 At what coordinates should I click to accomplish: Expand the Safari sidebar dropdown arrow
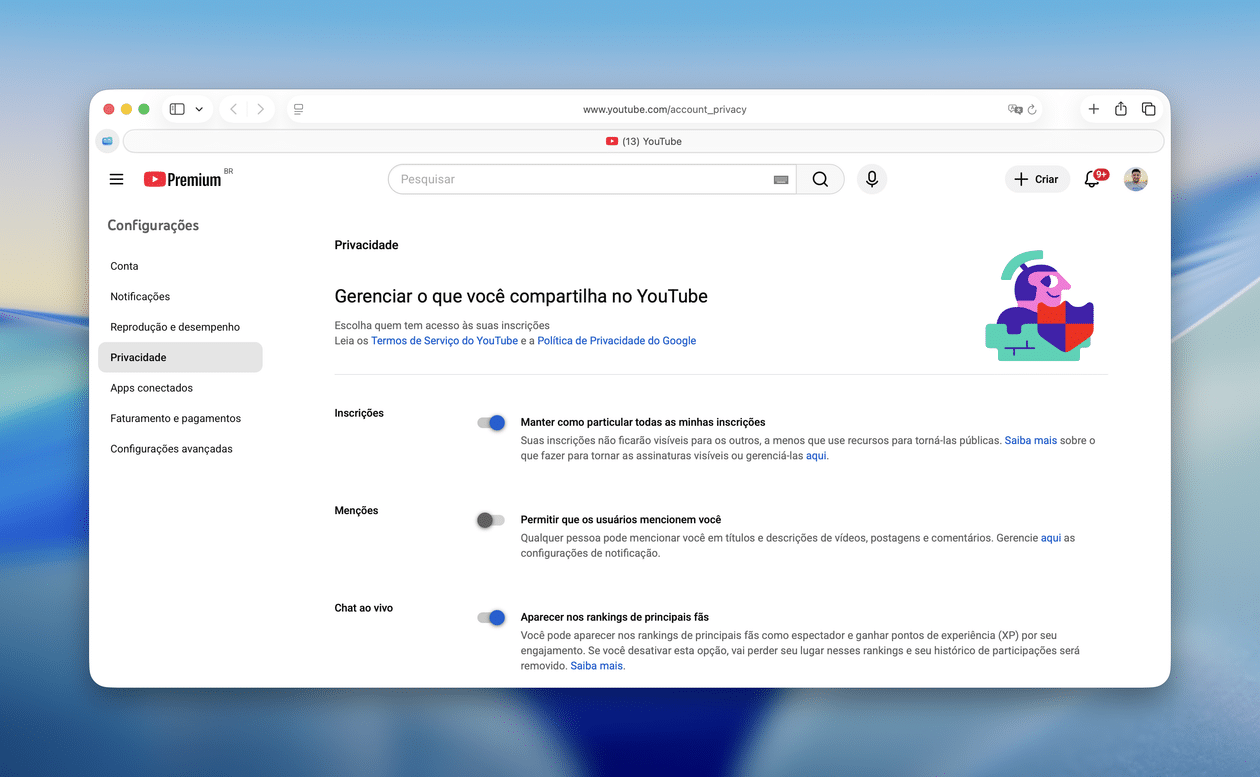pyautogui.click(x=199, y=109)
